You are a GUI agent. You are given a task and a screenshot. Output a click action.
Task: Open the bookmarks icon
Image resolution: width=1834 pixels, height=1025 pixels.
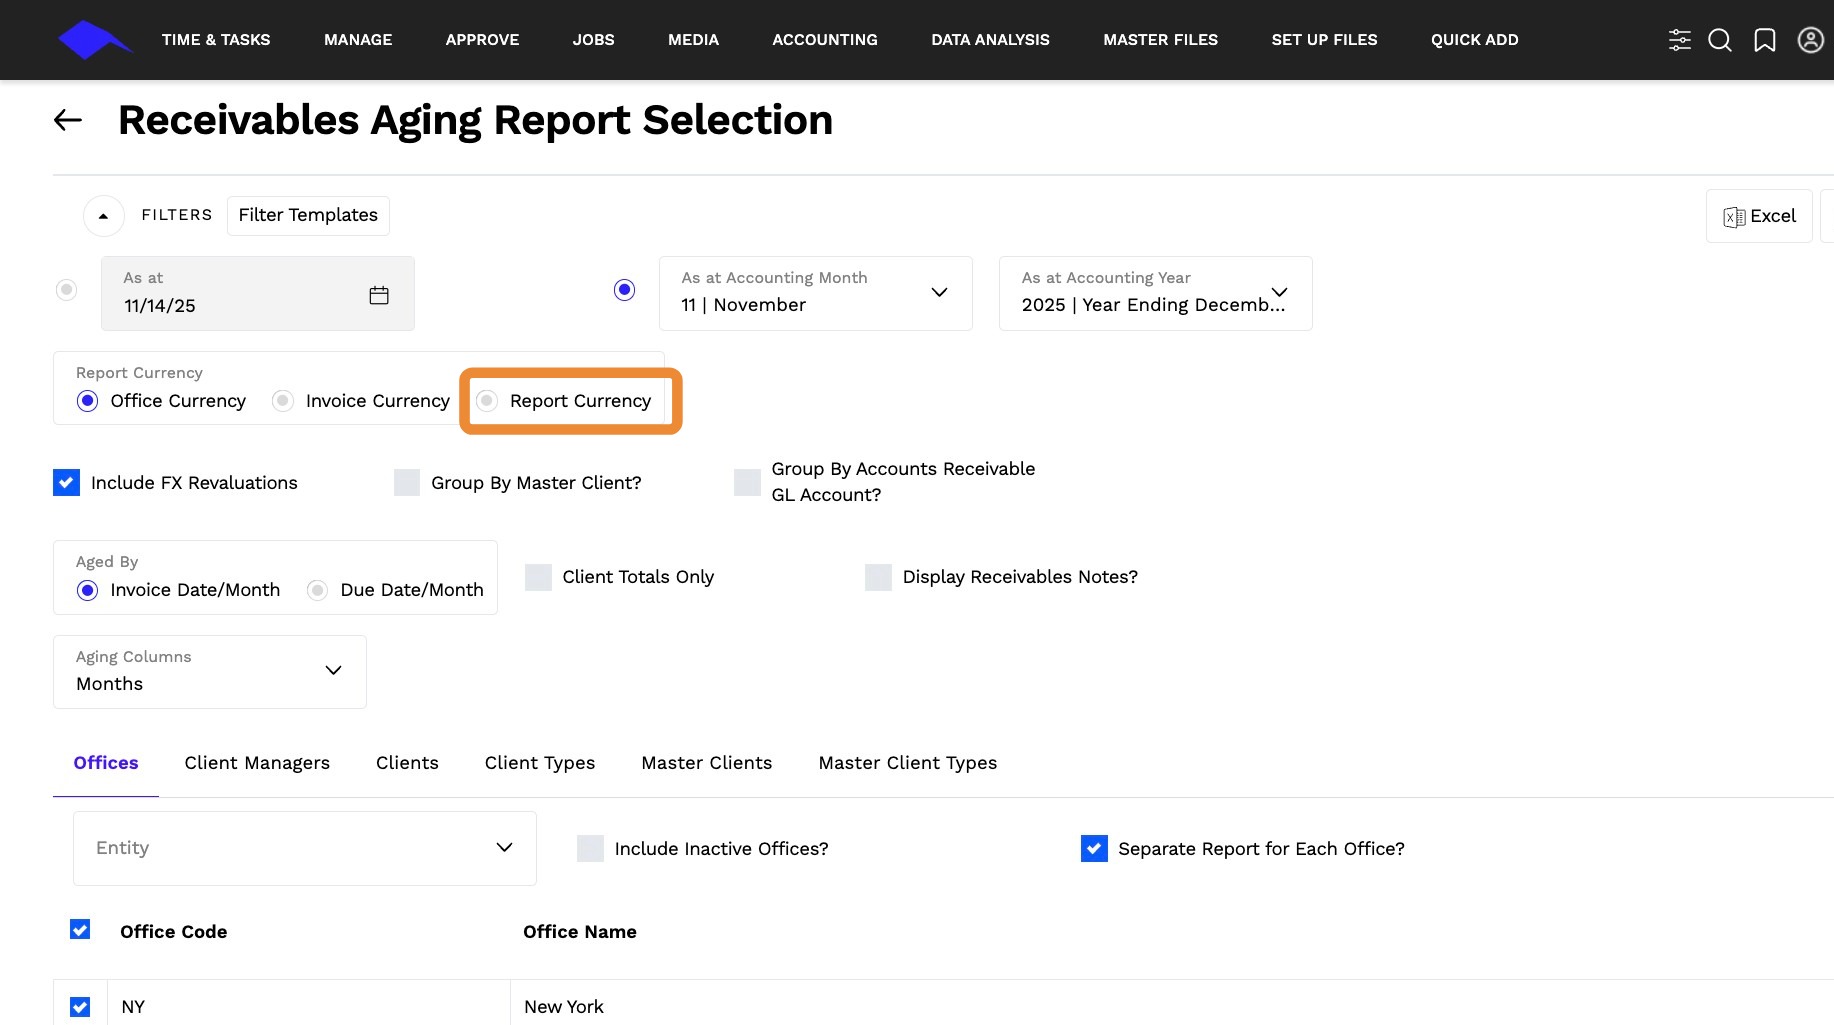click(x=1765, y=40)
